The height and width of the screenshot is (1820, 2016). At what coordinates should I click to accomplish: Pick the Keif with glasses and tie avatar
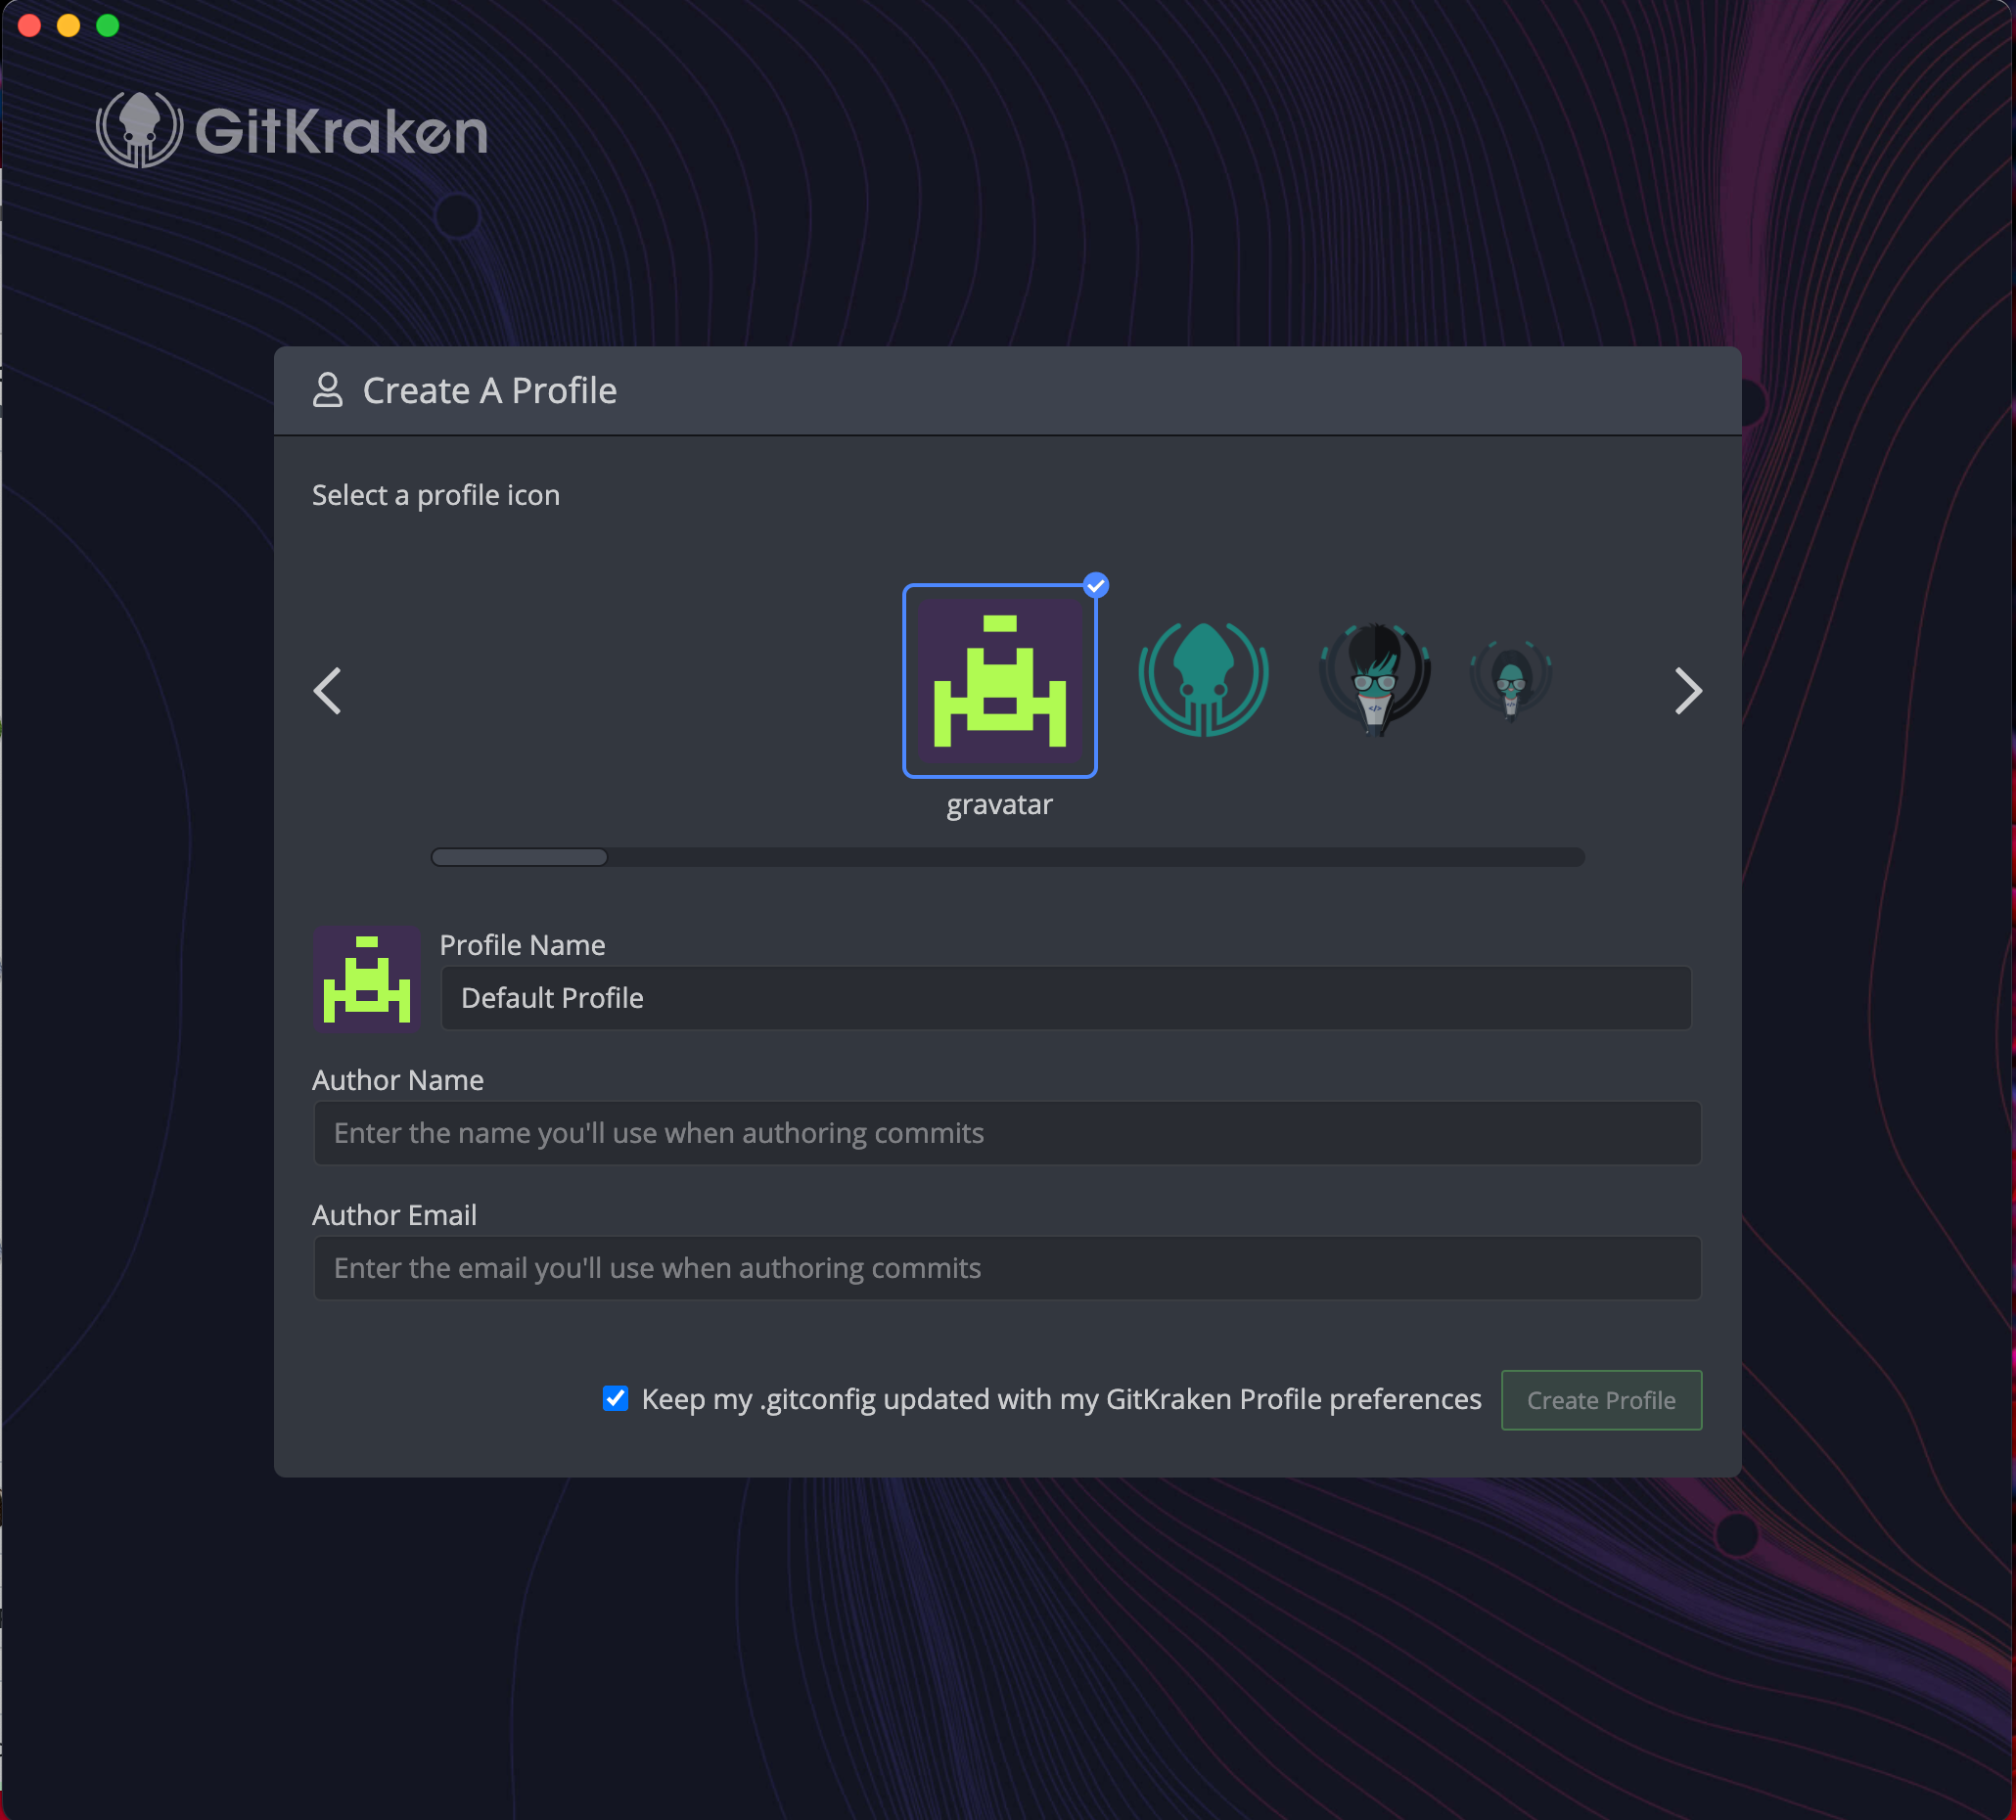coord(1375,678)
